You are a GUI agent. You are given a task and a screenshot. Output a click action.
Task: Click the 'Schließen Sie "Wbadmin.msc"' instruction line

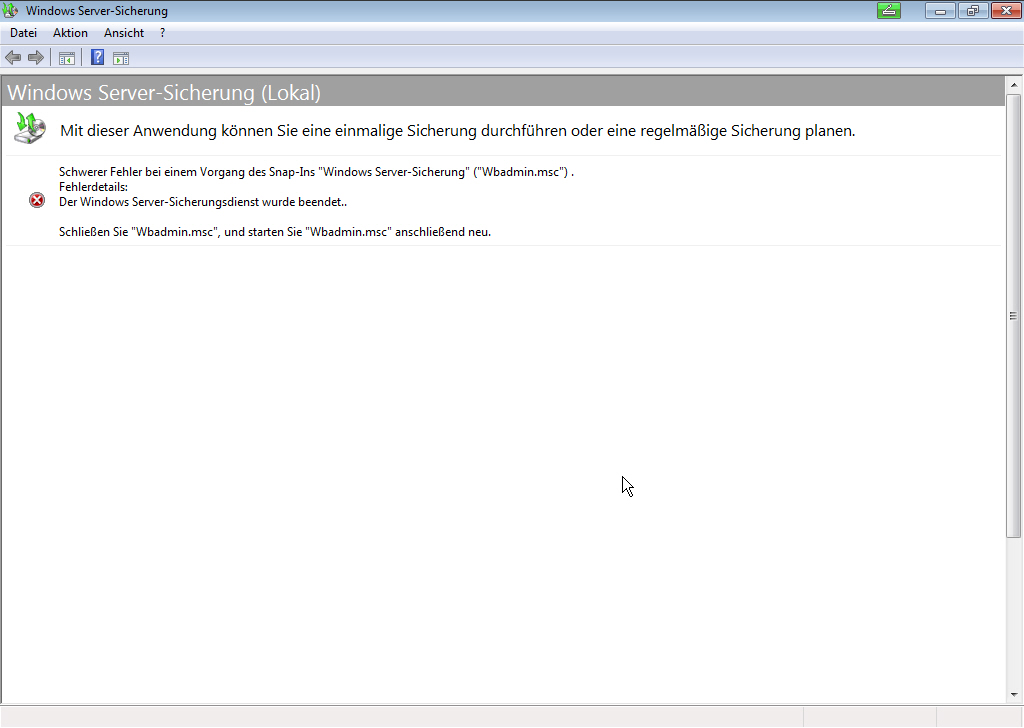(275, 232)
